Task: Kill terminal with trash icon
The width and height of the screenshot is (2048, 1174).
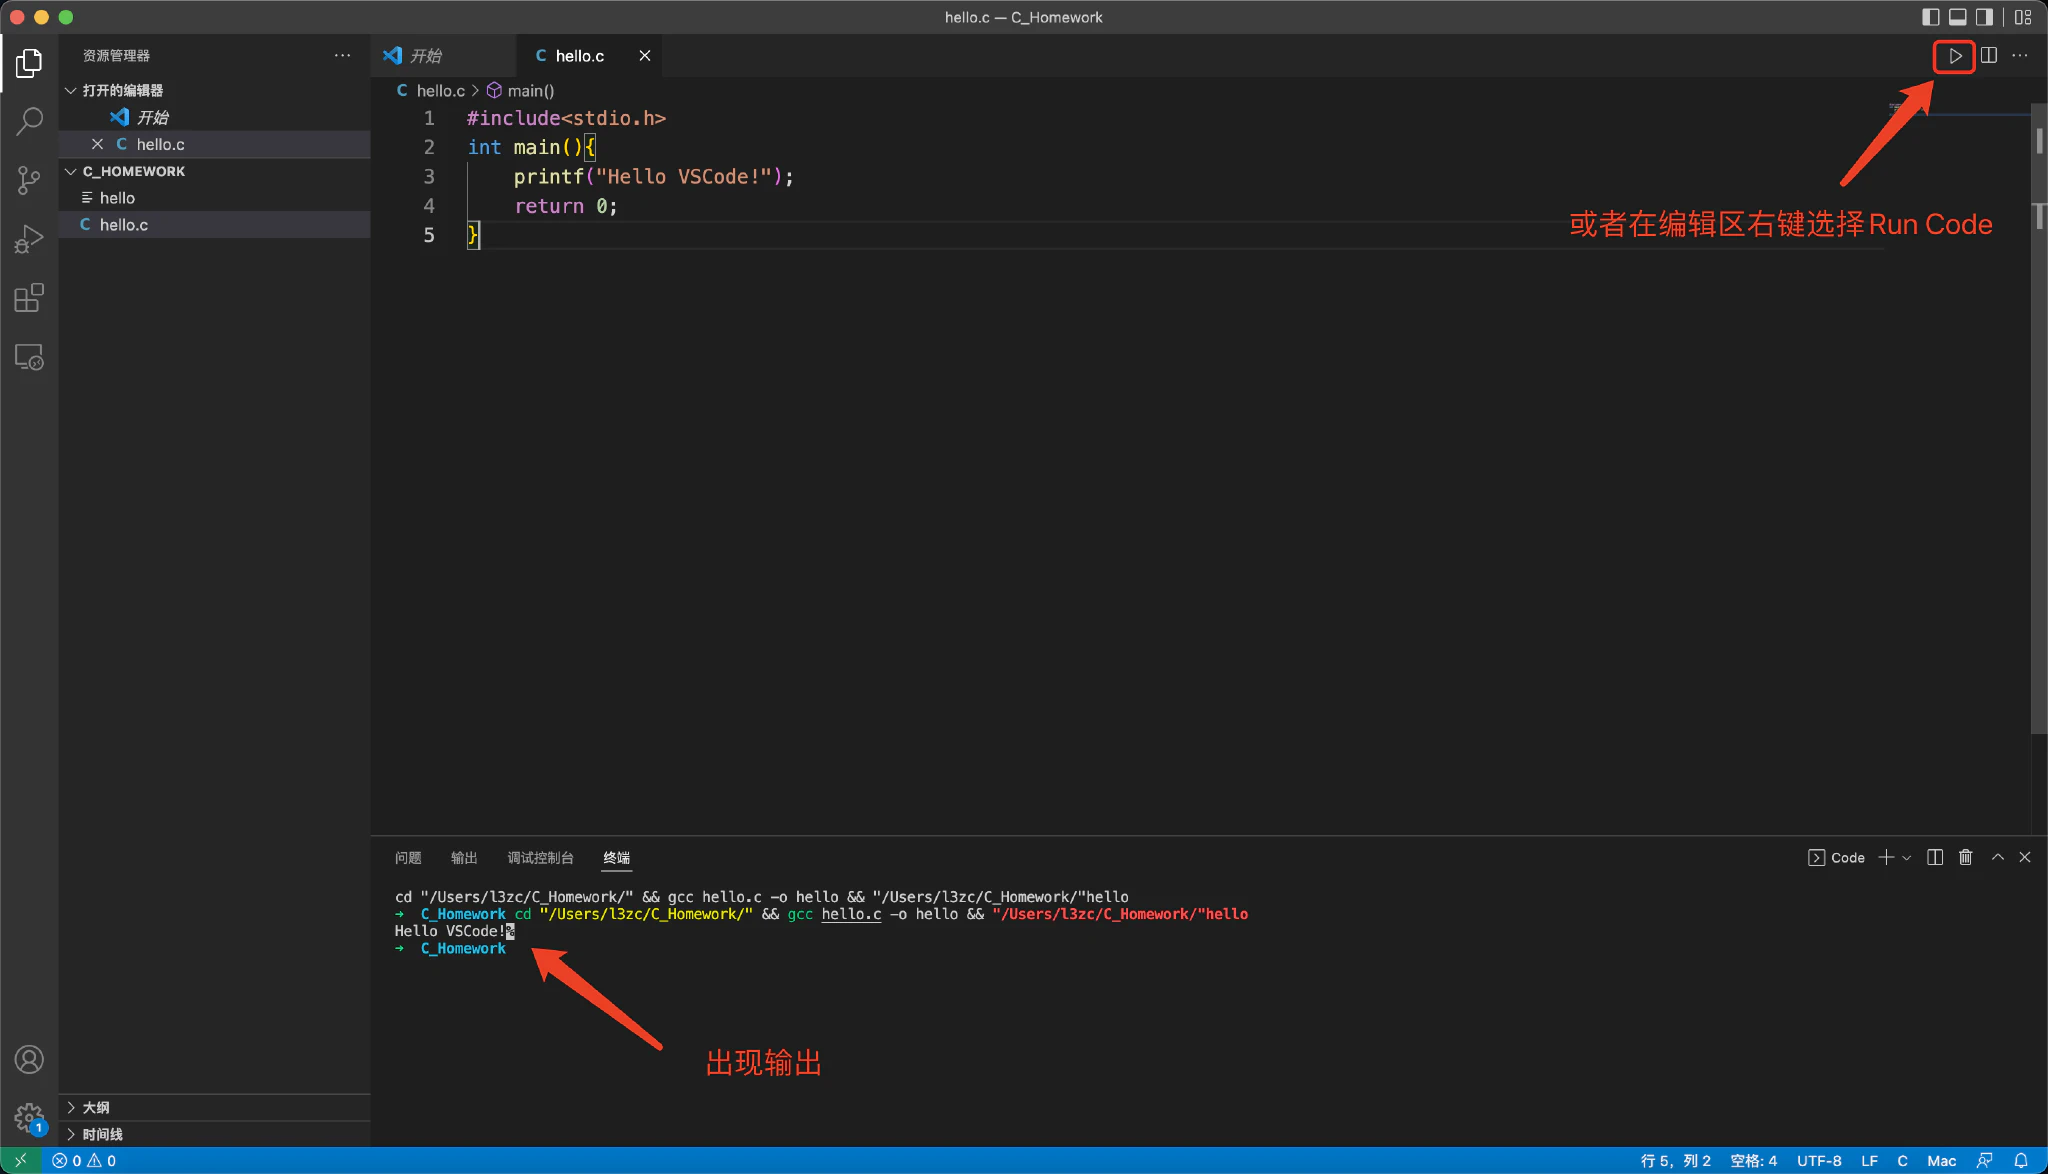Action: [1965, 857]
